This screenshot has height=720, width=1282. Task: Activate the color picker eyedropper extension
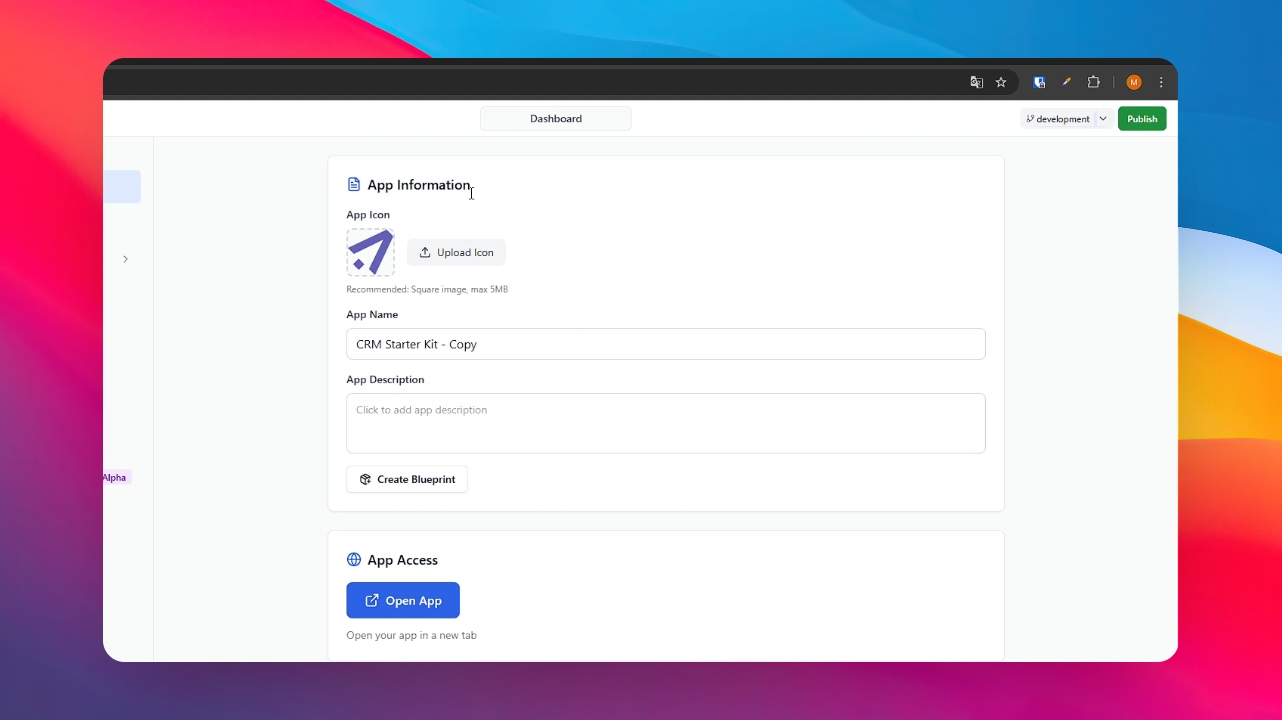point(1067,83)
